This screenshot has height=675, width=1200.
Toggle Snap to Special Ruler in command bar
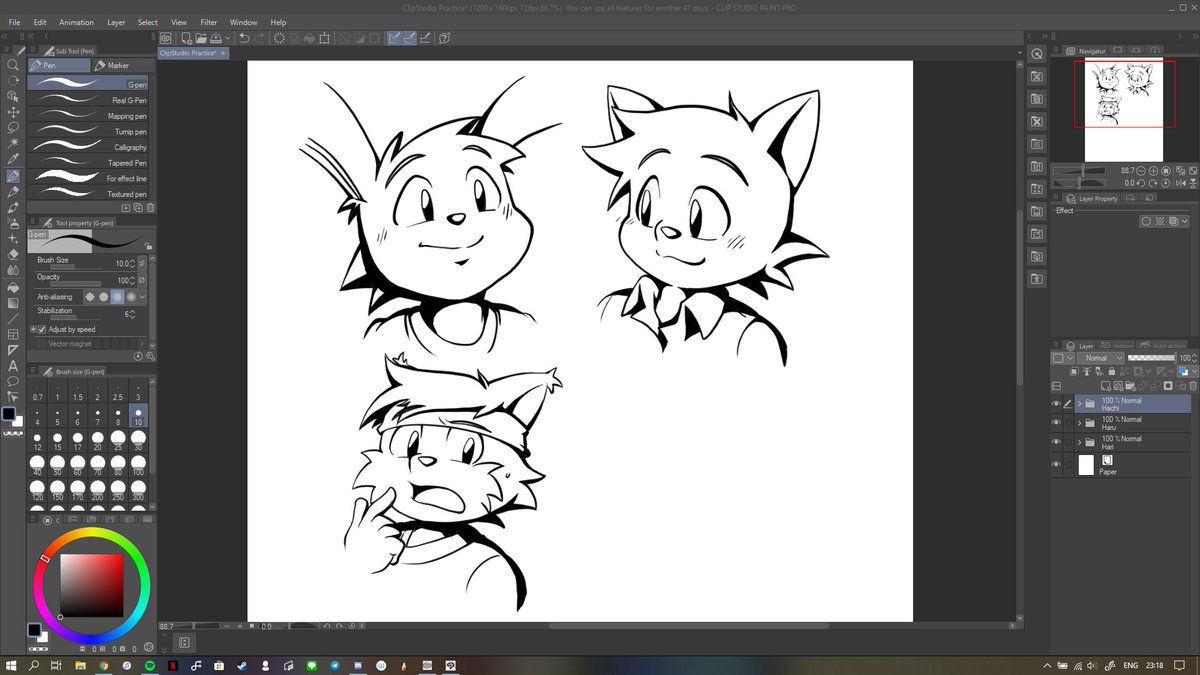point(410,38)
